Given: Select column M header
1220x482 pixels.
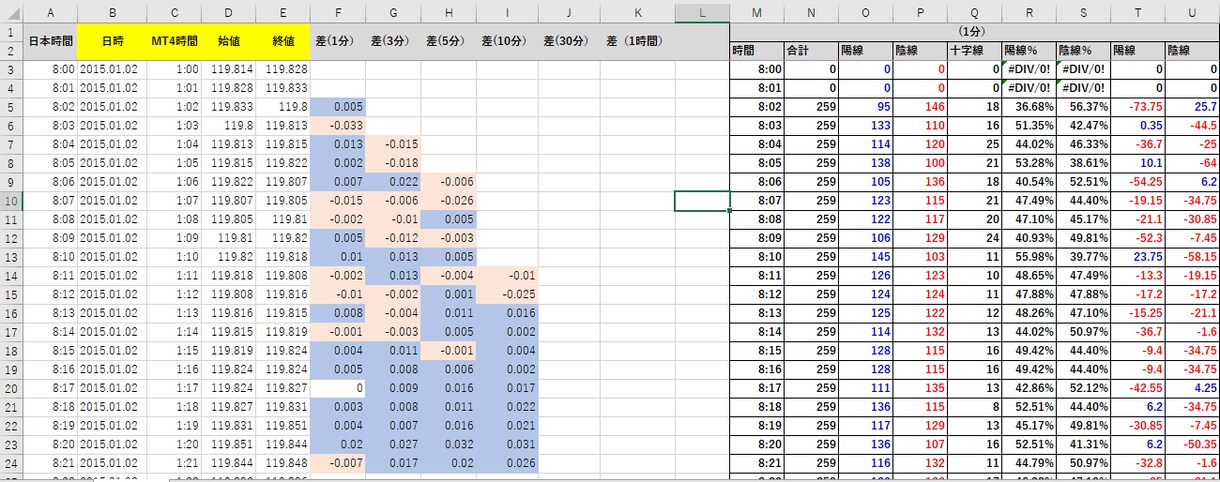Looking at the screenshot, I should pyautogui.click(x=756, y=12).
